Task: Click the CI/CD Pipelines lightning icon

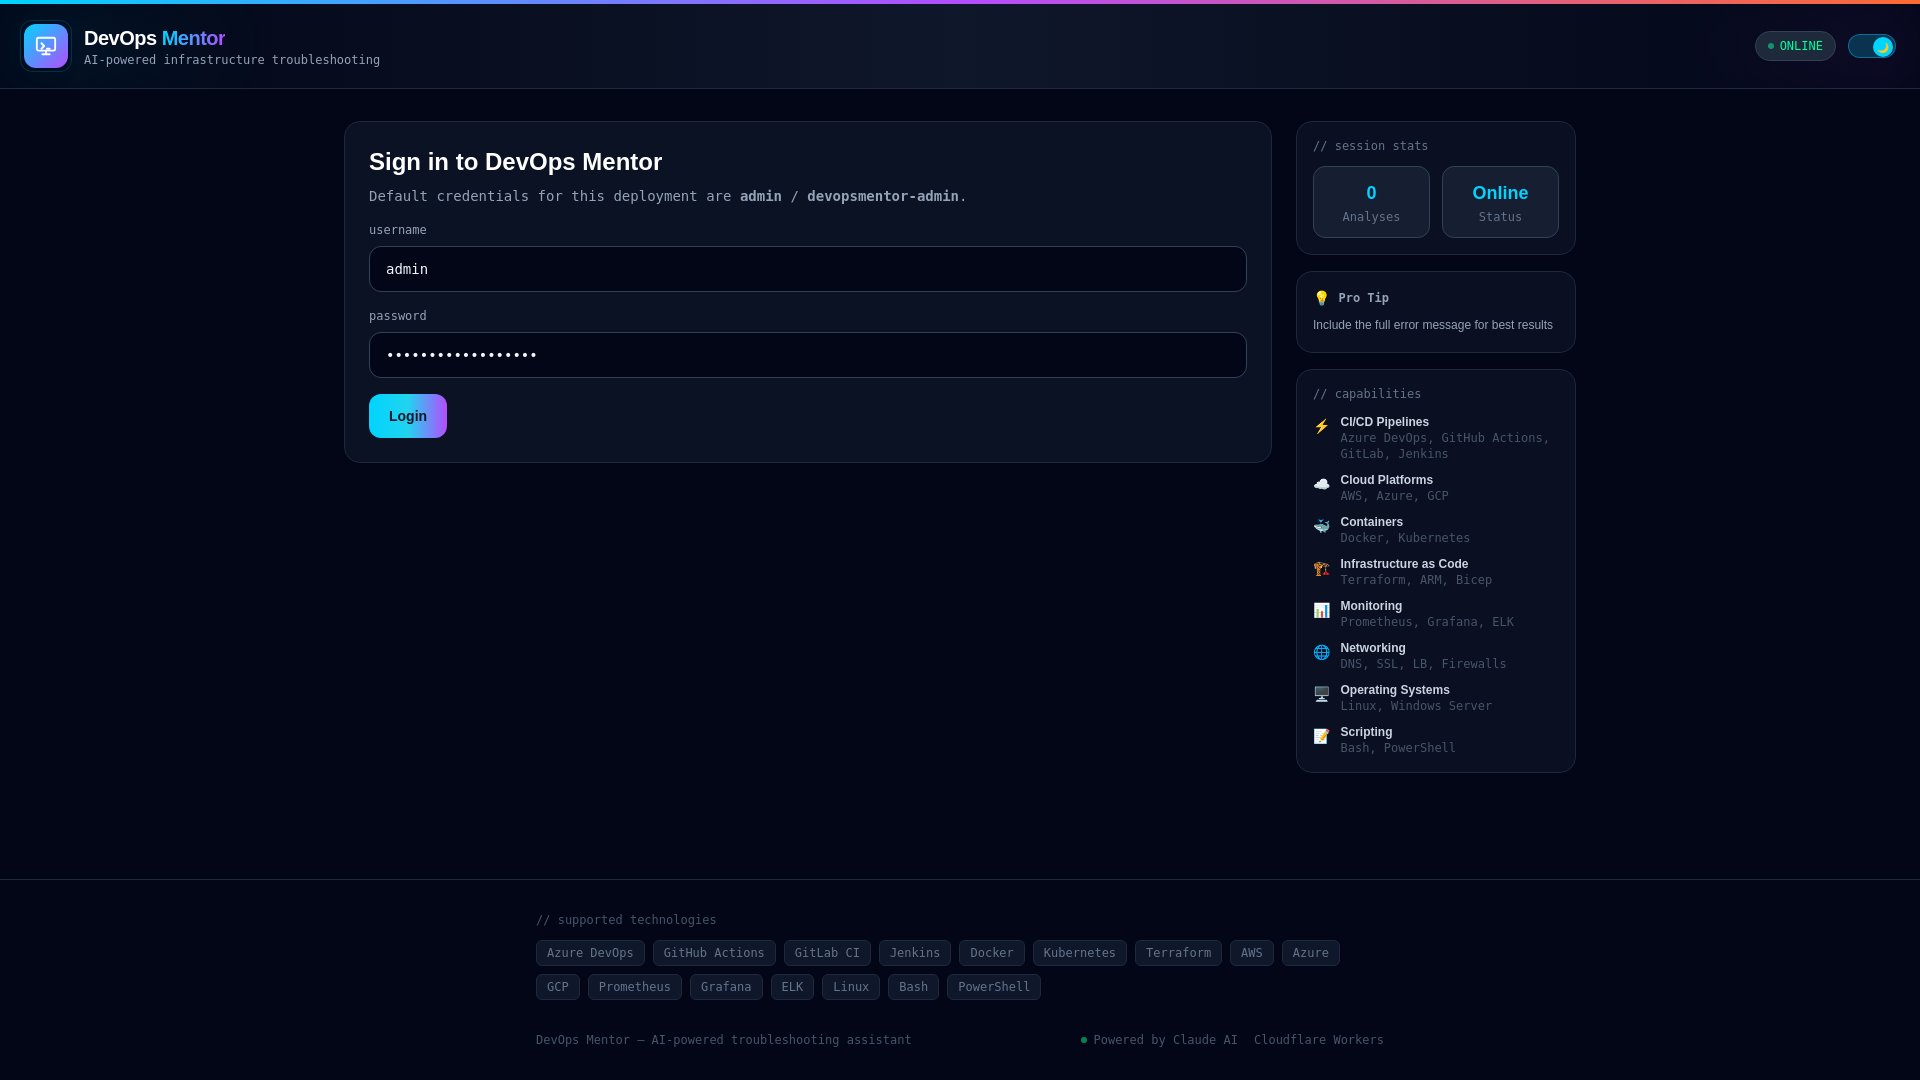Action: click(x=1321, y=426)
